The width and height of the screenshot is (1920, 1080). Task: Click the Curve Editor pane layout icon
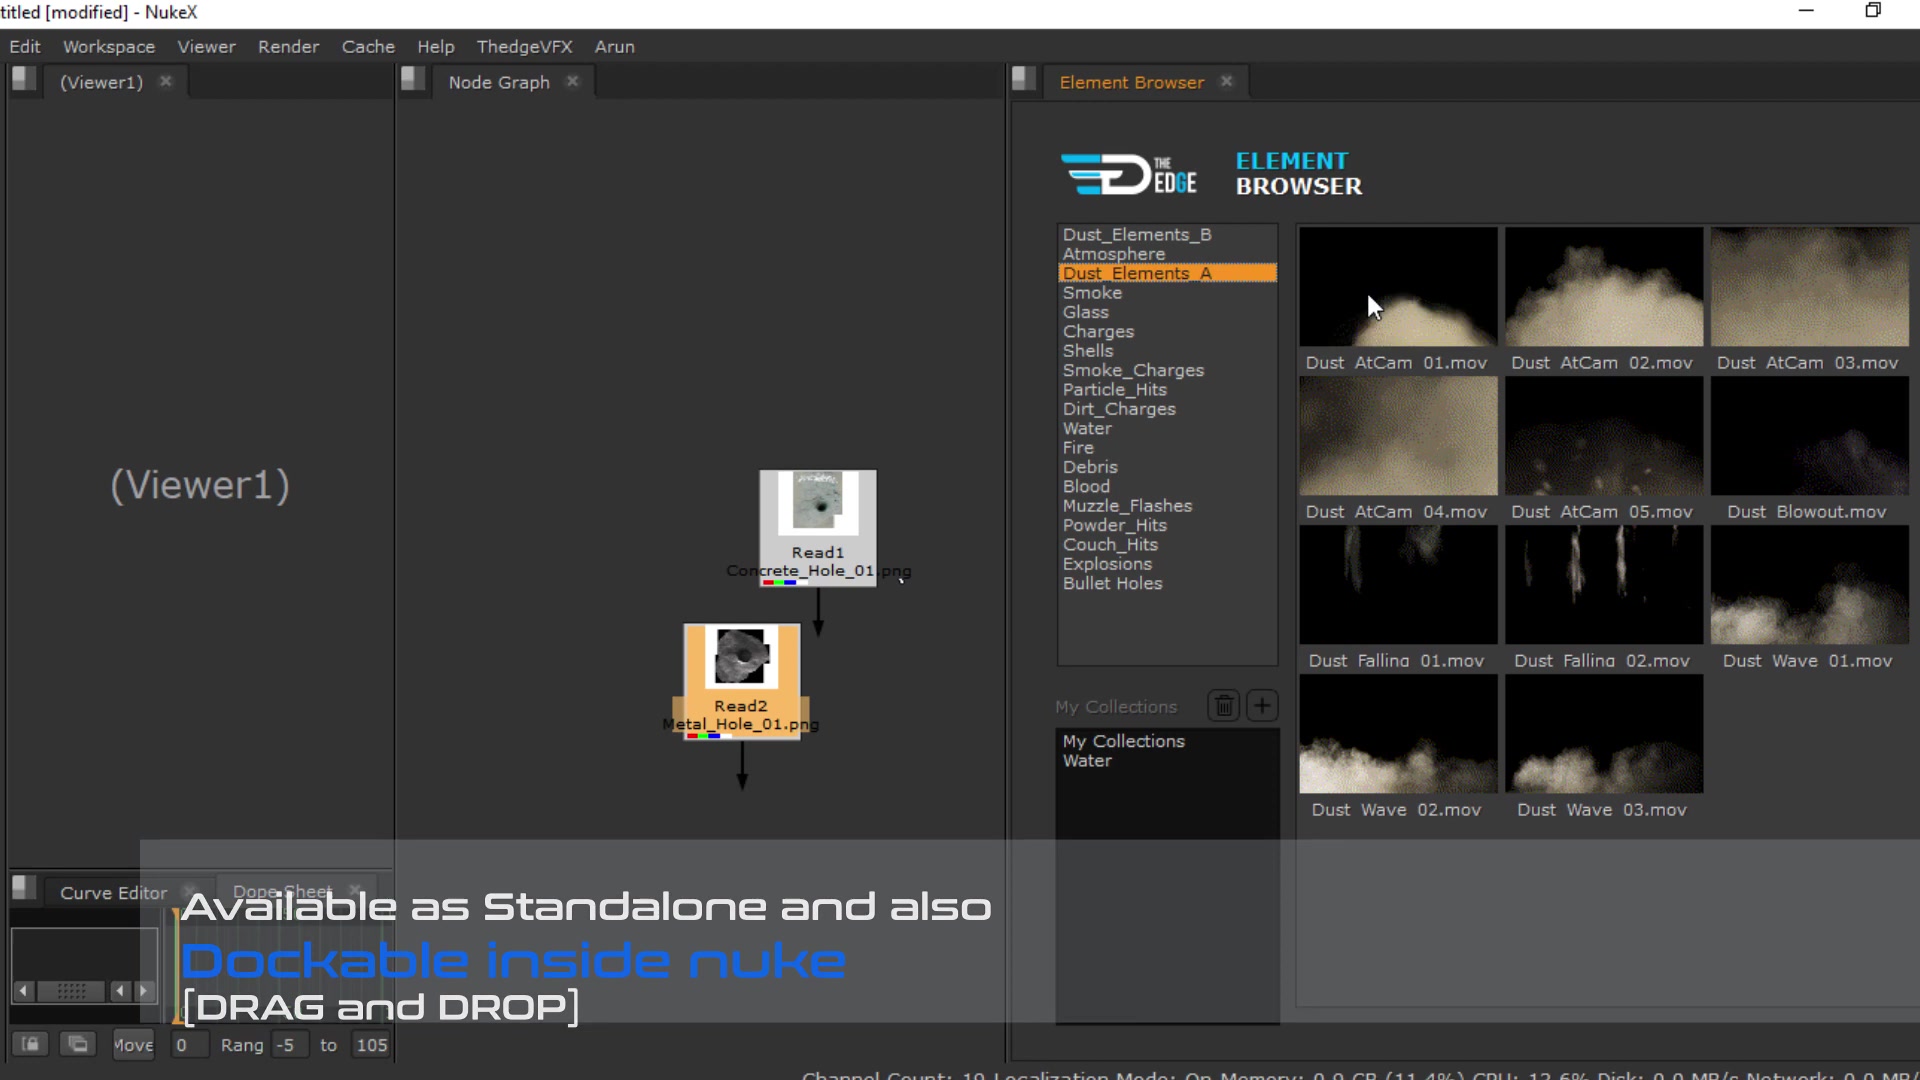(24, 888)
